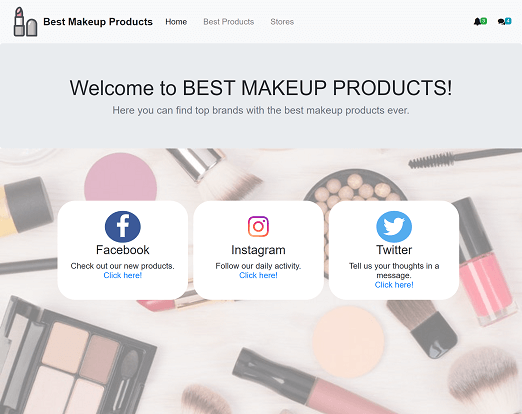Click the Facebook logo icon
This screenshot has height=414, width=522.
pos(123,227)
